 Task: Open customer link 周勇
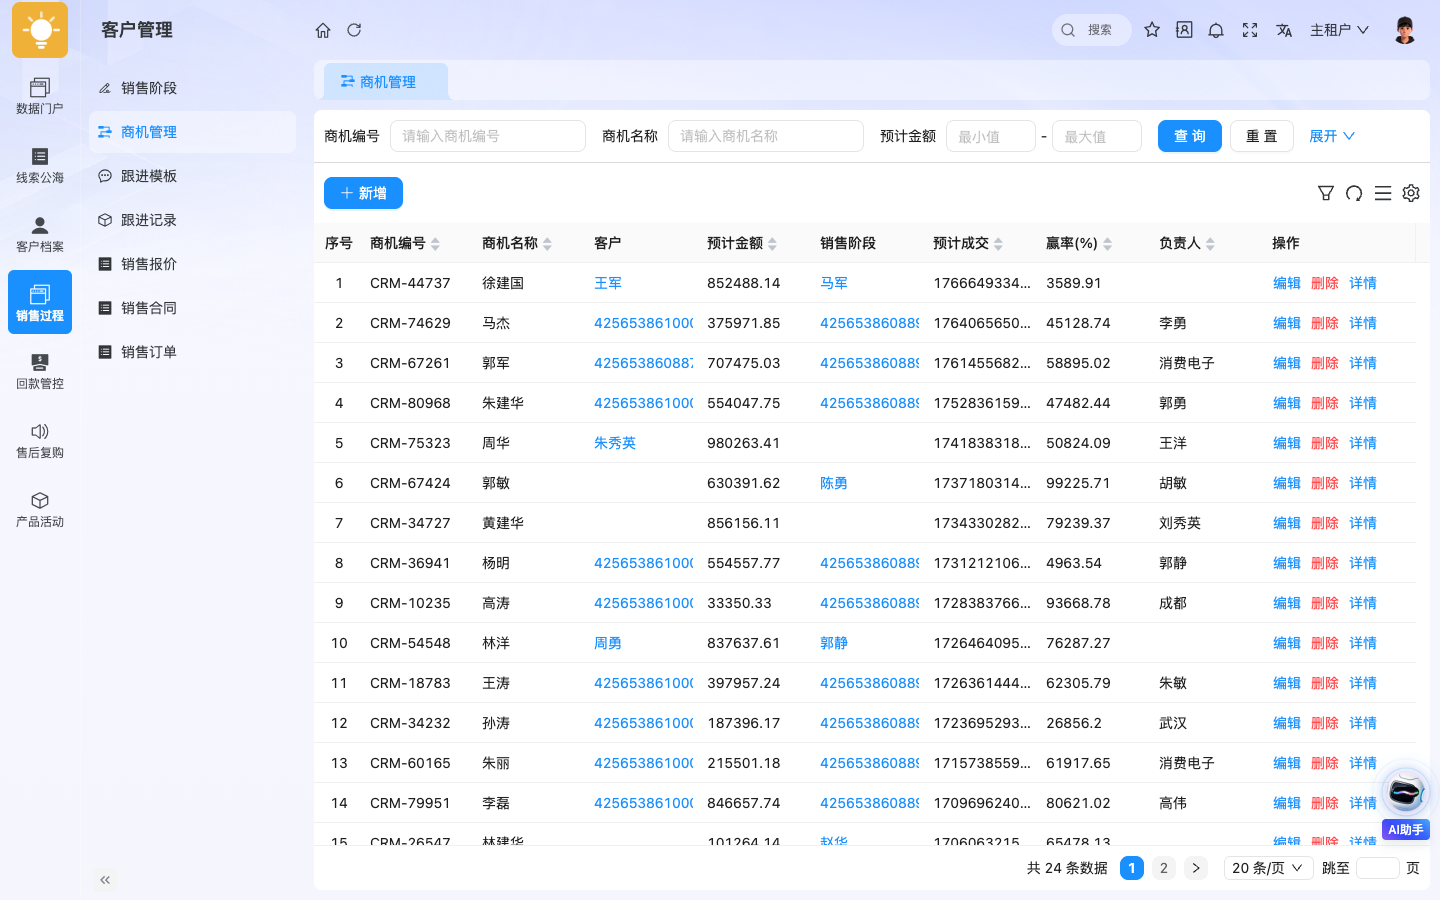coord(608,643)
